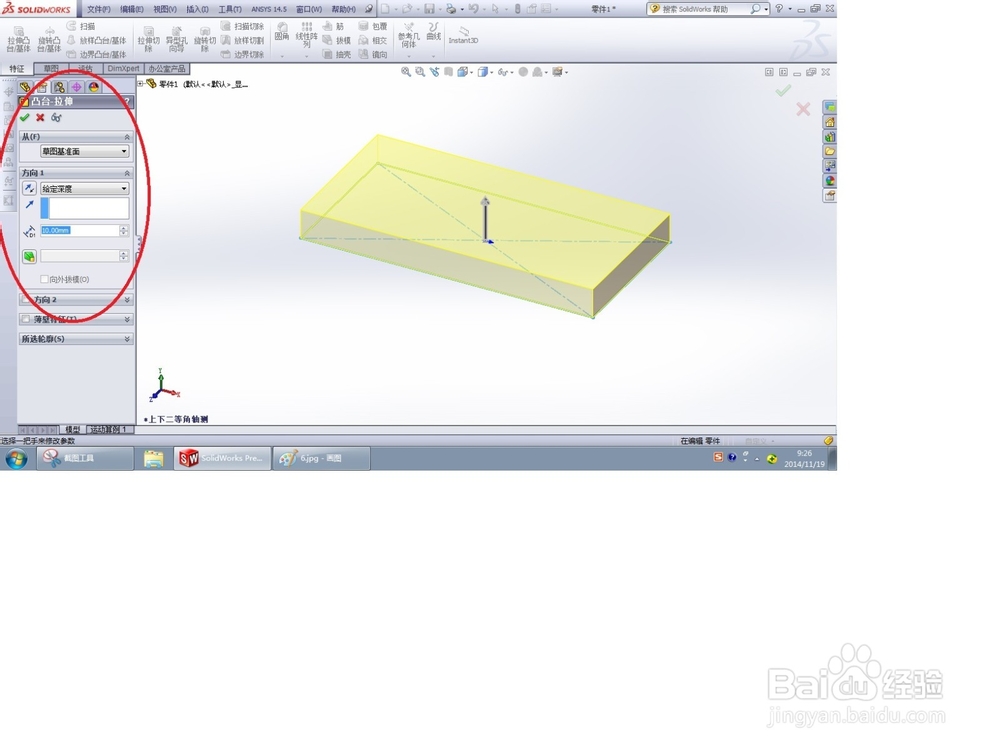Check the 薄壁特征(T) thin-feature checkbox
The image size is (1000, 750).
click(x=25, y=319)
